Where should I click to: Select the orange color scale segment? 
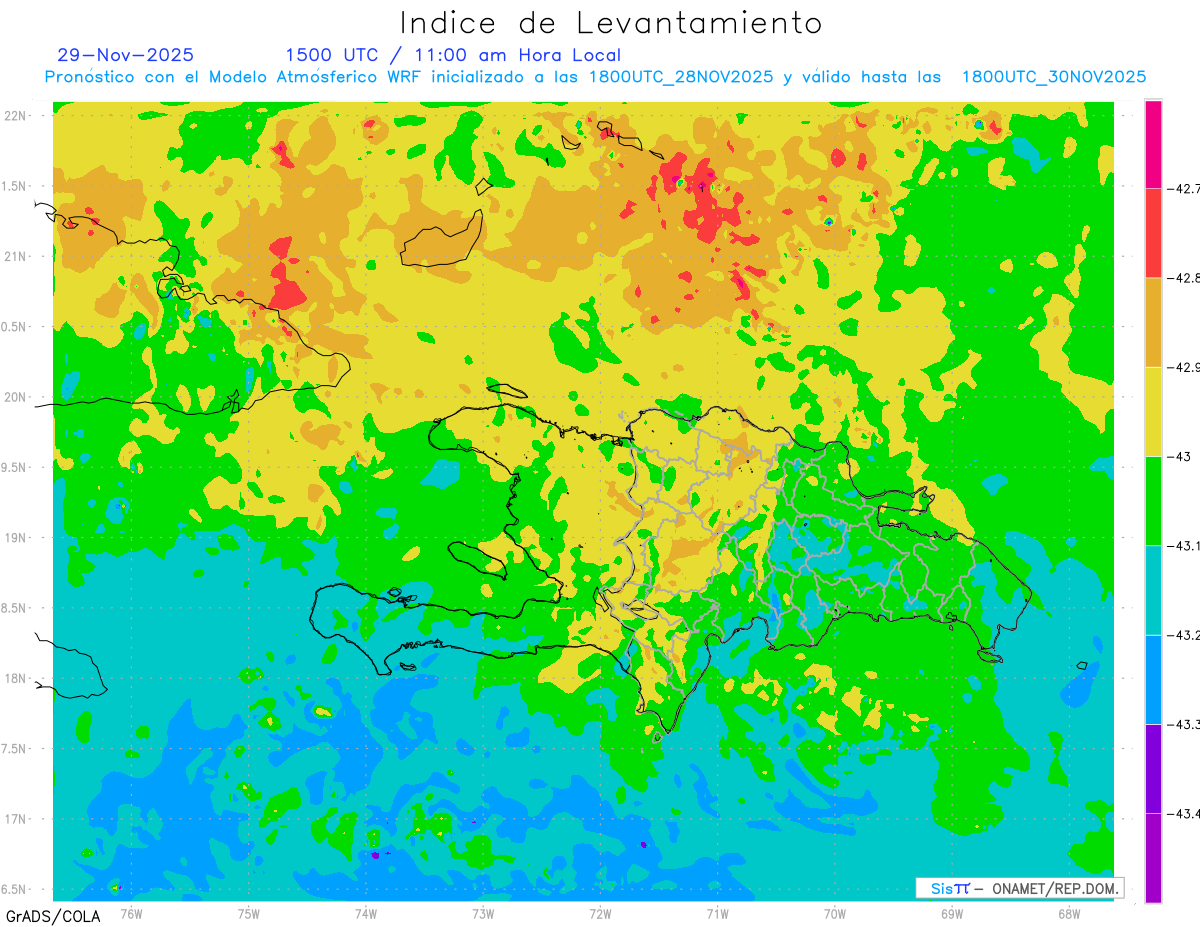tap(1153, 322)
